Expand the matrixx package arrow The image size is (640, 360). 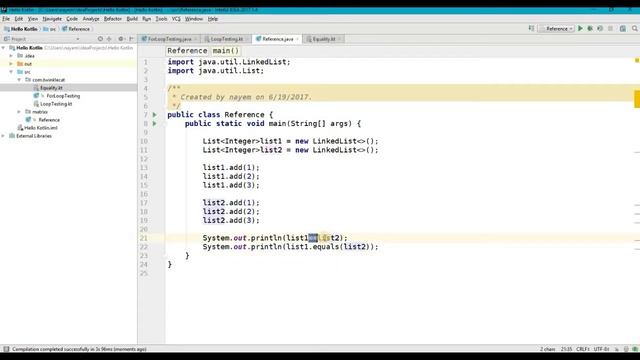(19, 111)
